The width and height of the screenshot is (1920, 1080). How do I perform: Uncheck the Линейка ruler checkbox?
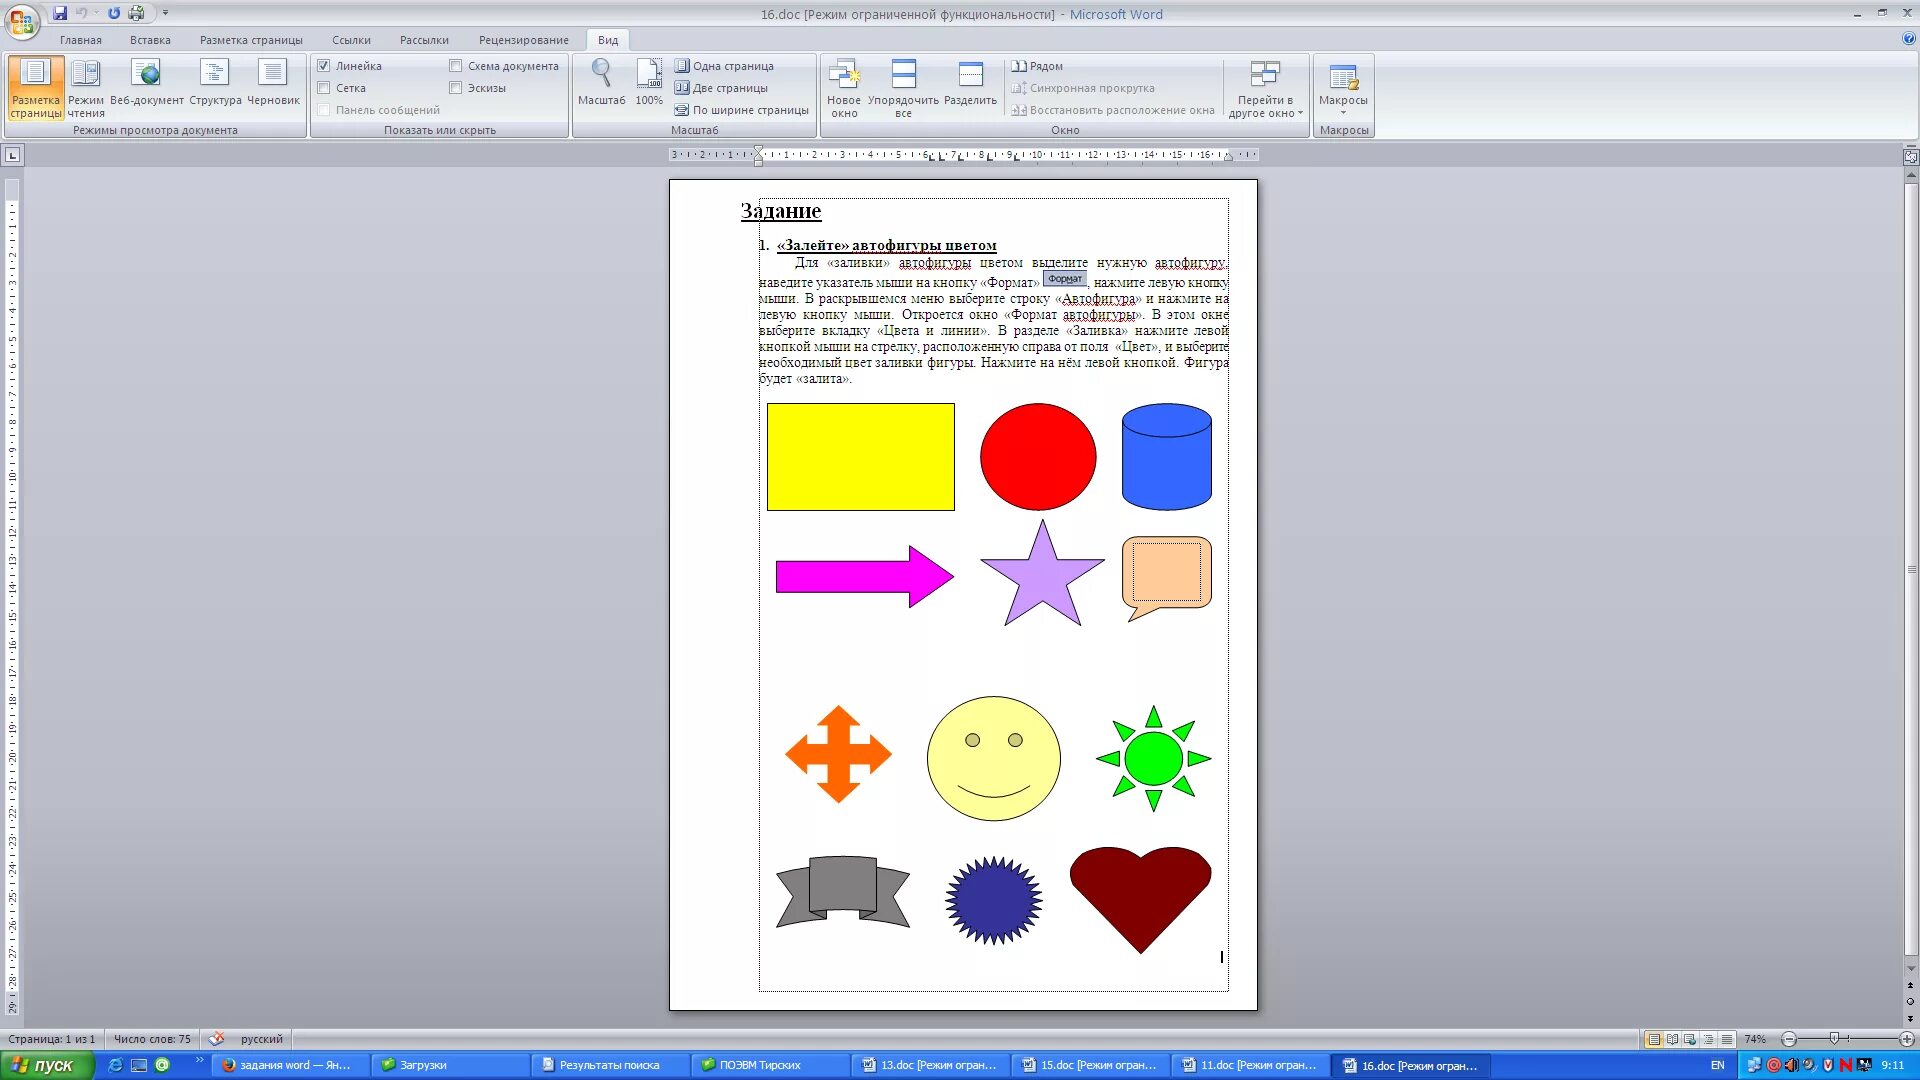tap(324, 66)
